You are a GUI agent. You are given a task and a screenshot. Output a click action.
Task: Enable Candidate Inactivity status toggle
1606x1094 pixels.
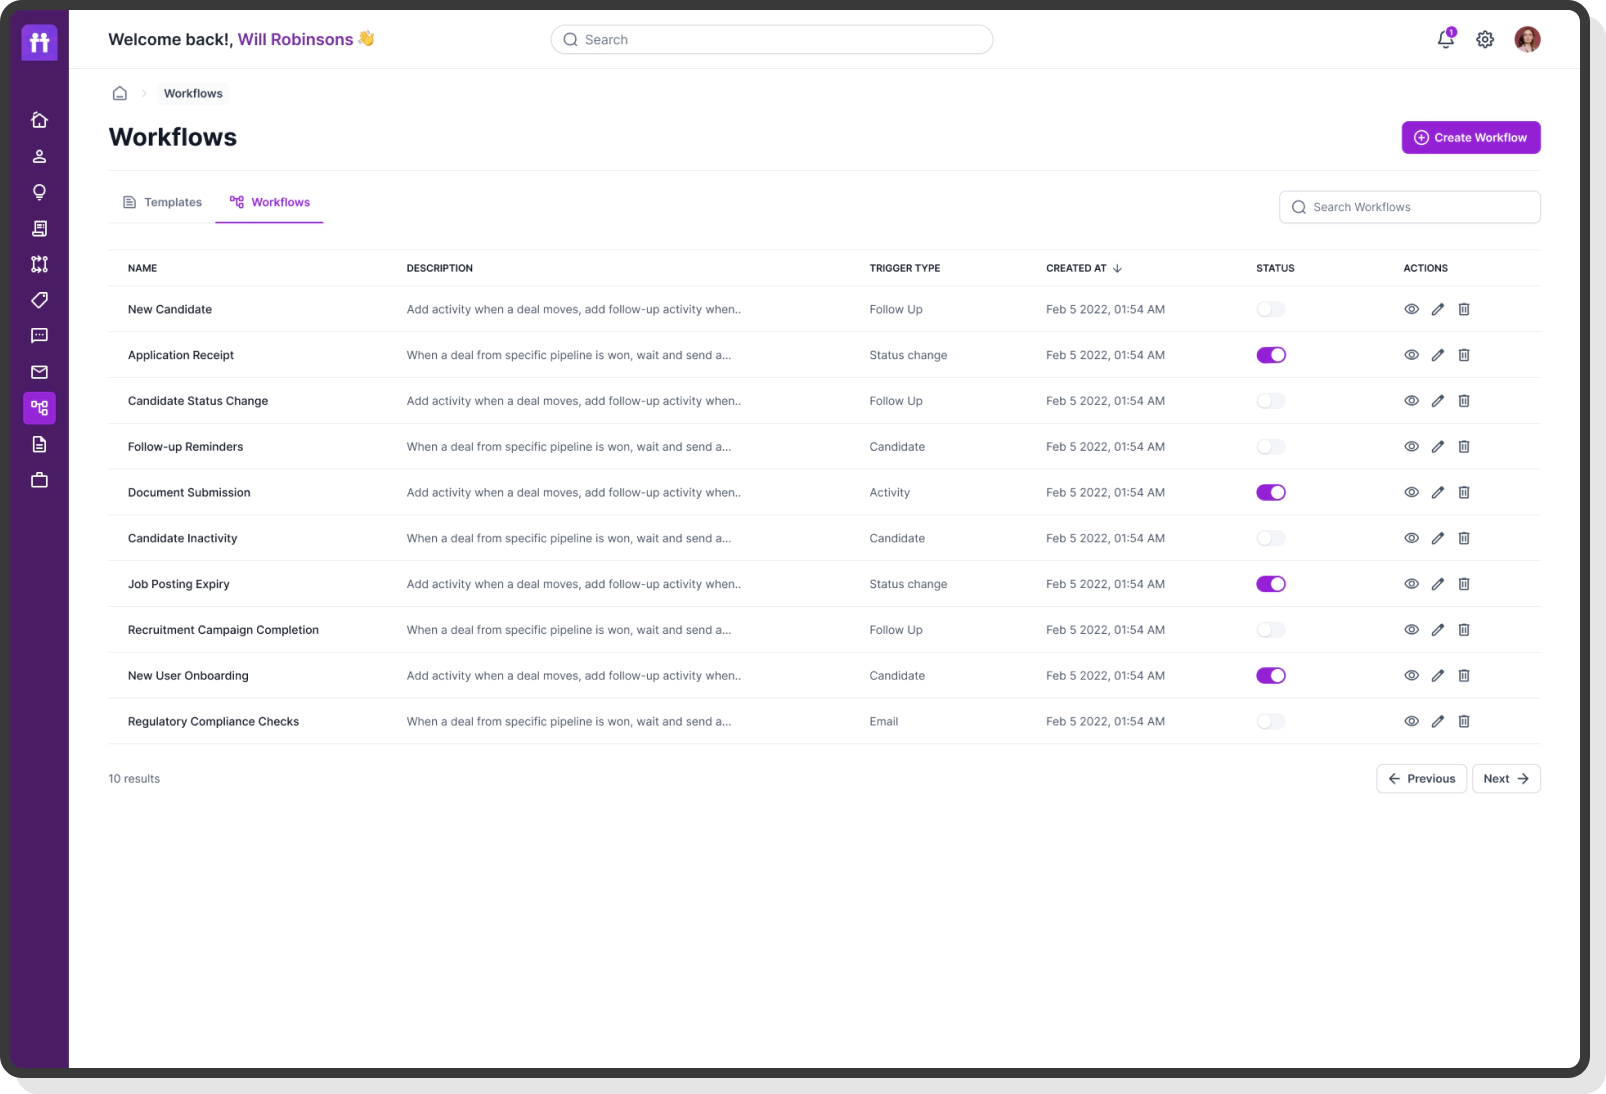coord(1271,538)
